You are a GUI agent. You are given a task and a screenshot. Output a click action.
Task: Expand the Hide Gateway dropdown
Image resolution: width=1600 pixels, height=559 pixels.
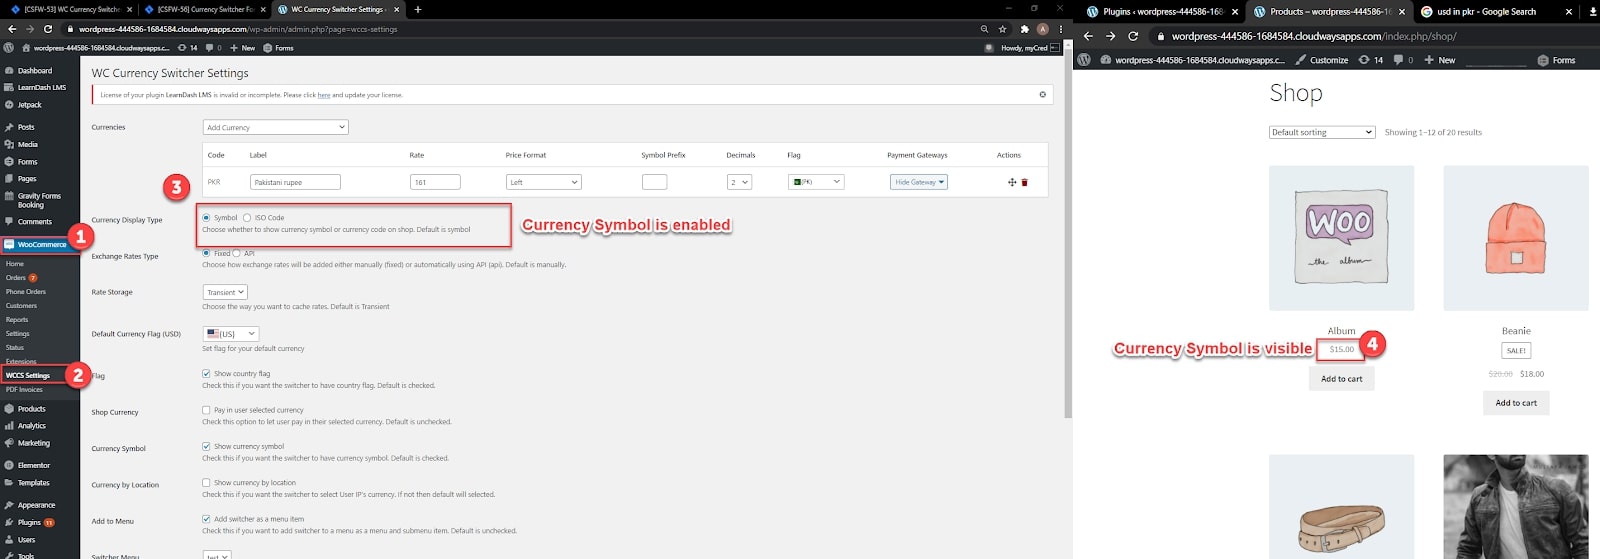(x=918, y=182)
